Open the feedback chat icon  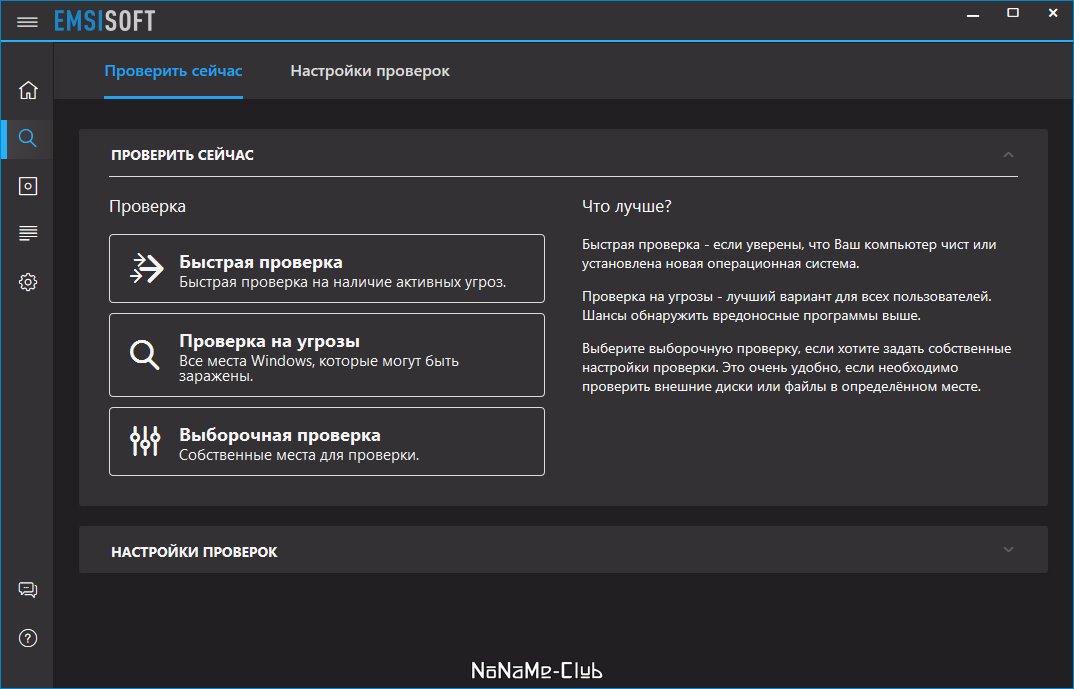tap(28, 590)
